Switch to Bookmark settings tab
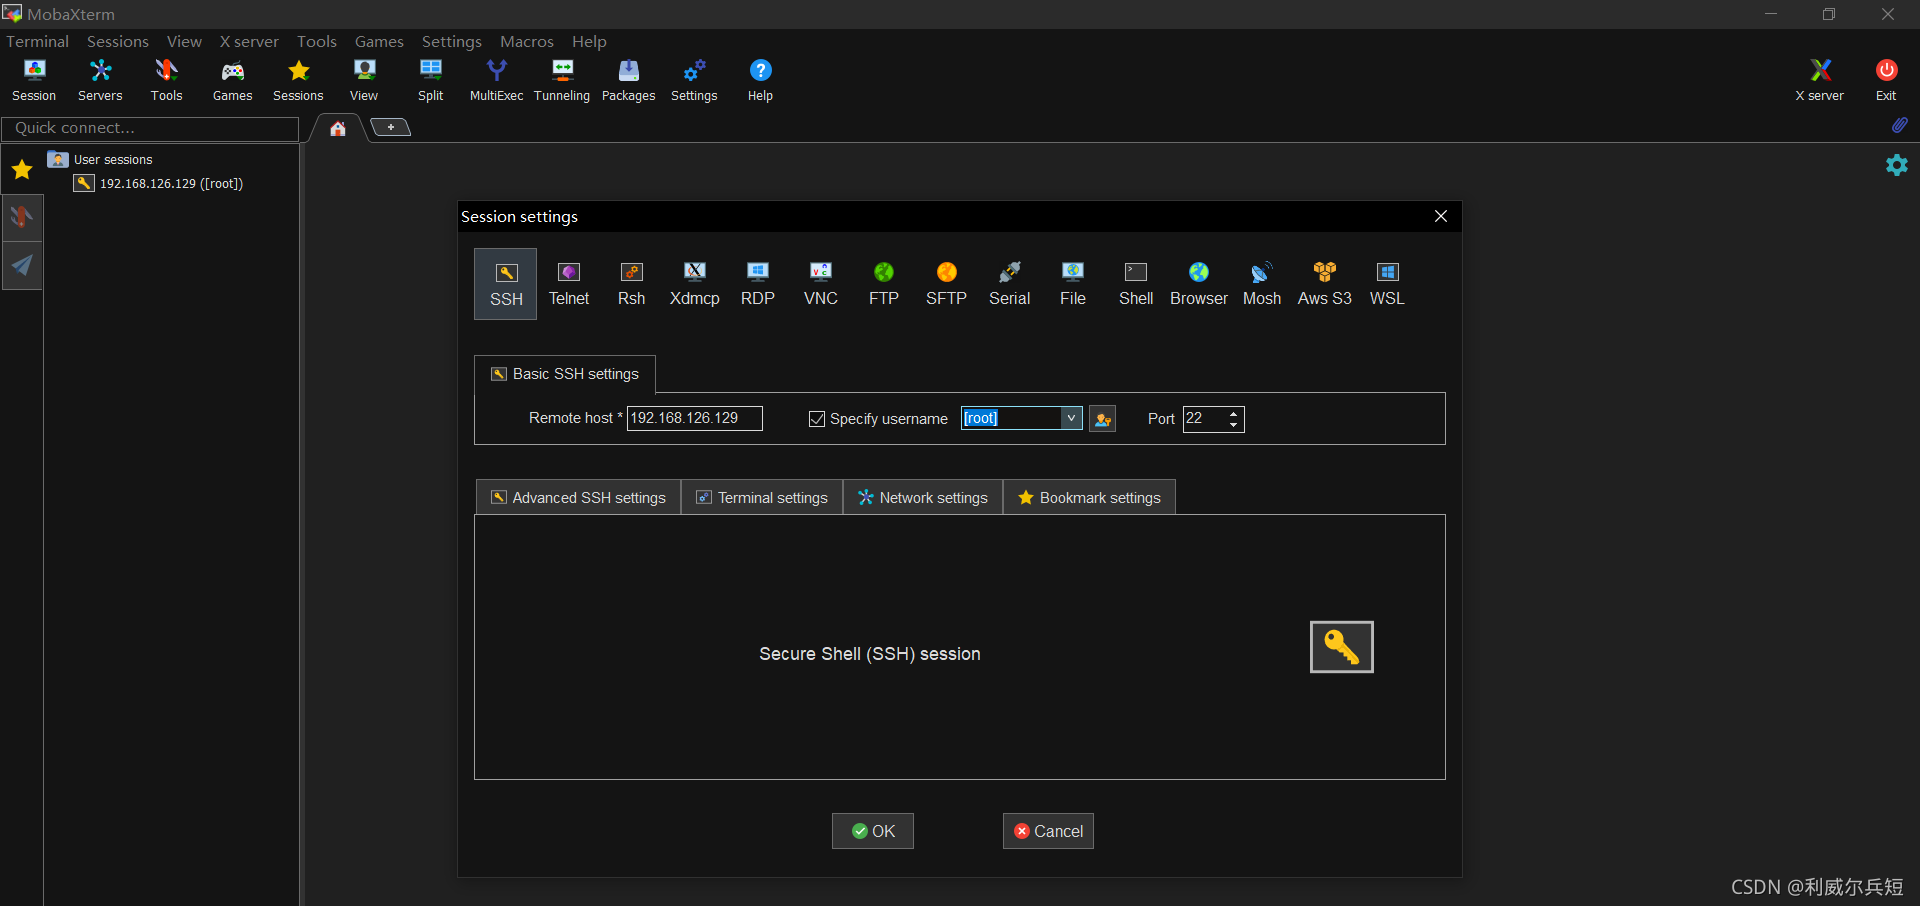 coord(1089,498)
